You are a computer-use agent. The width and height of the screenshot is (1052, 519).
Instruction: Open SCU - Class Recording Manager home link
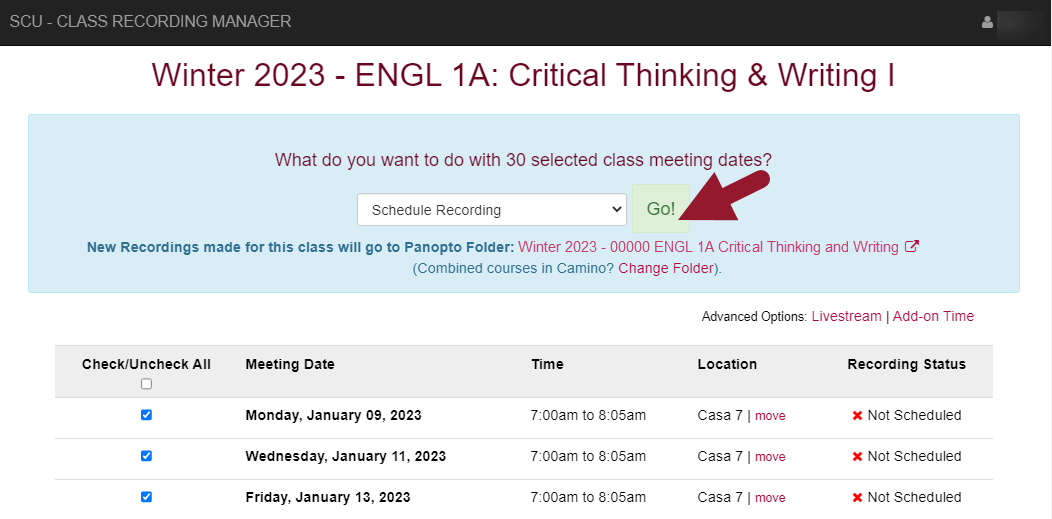click(151, 21)
